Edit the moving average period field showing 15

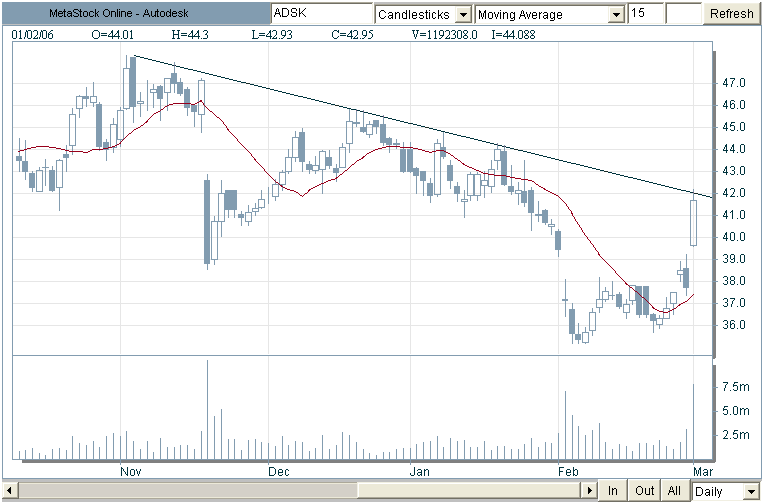[646, 14]
